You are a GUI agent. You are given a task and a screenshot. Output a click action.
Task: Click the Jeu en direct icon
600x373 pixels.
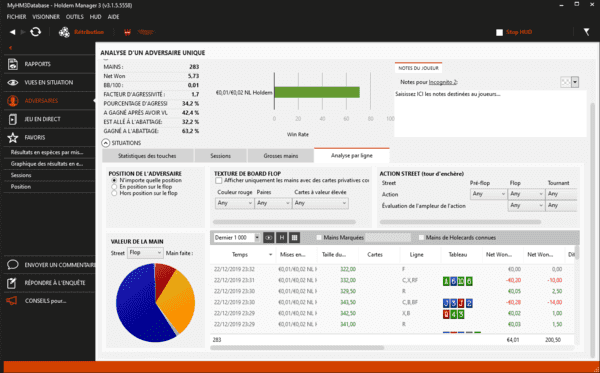(13, 119)
